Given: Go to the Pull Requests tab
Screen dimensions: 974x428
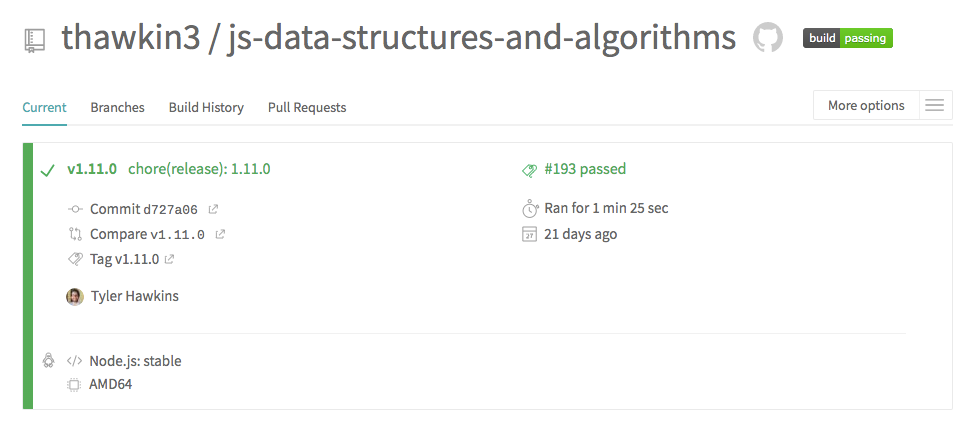Looking at the screenshot, I should click(307, 107).
